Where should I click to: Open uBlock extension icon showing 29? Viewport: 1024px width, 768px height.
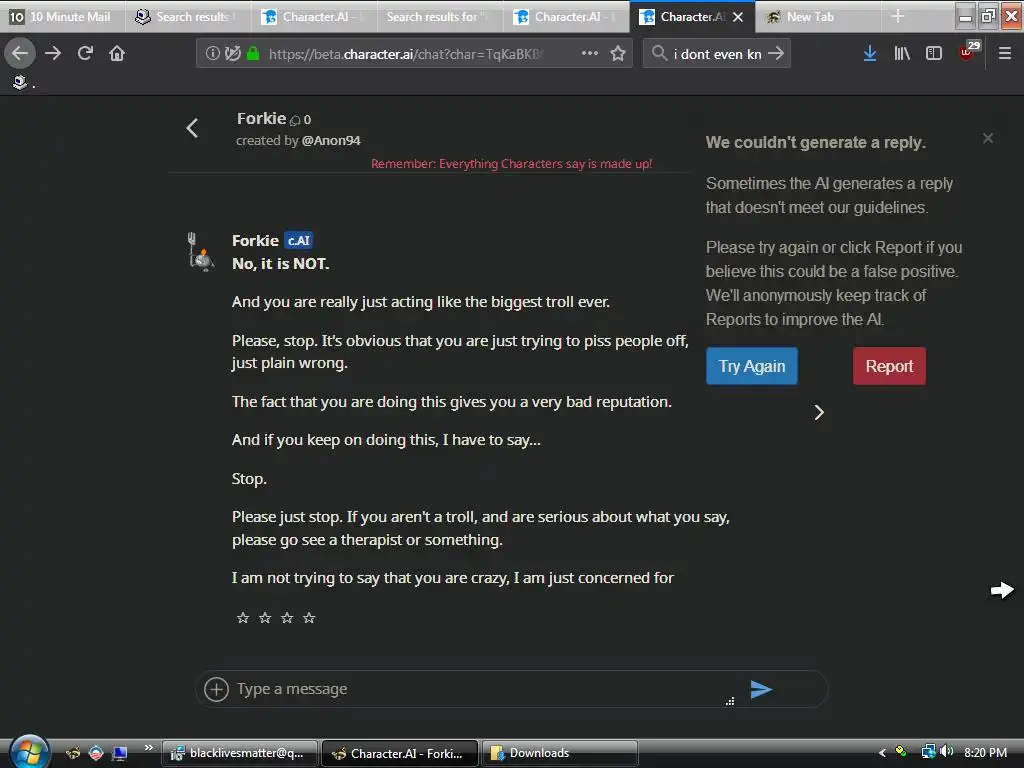pos(968,51)
